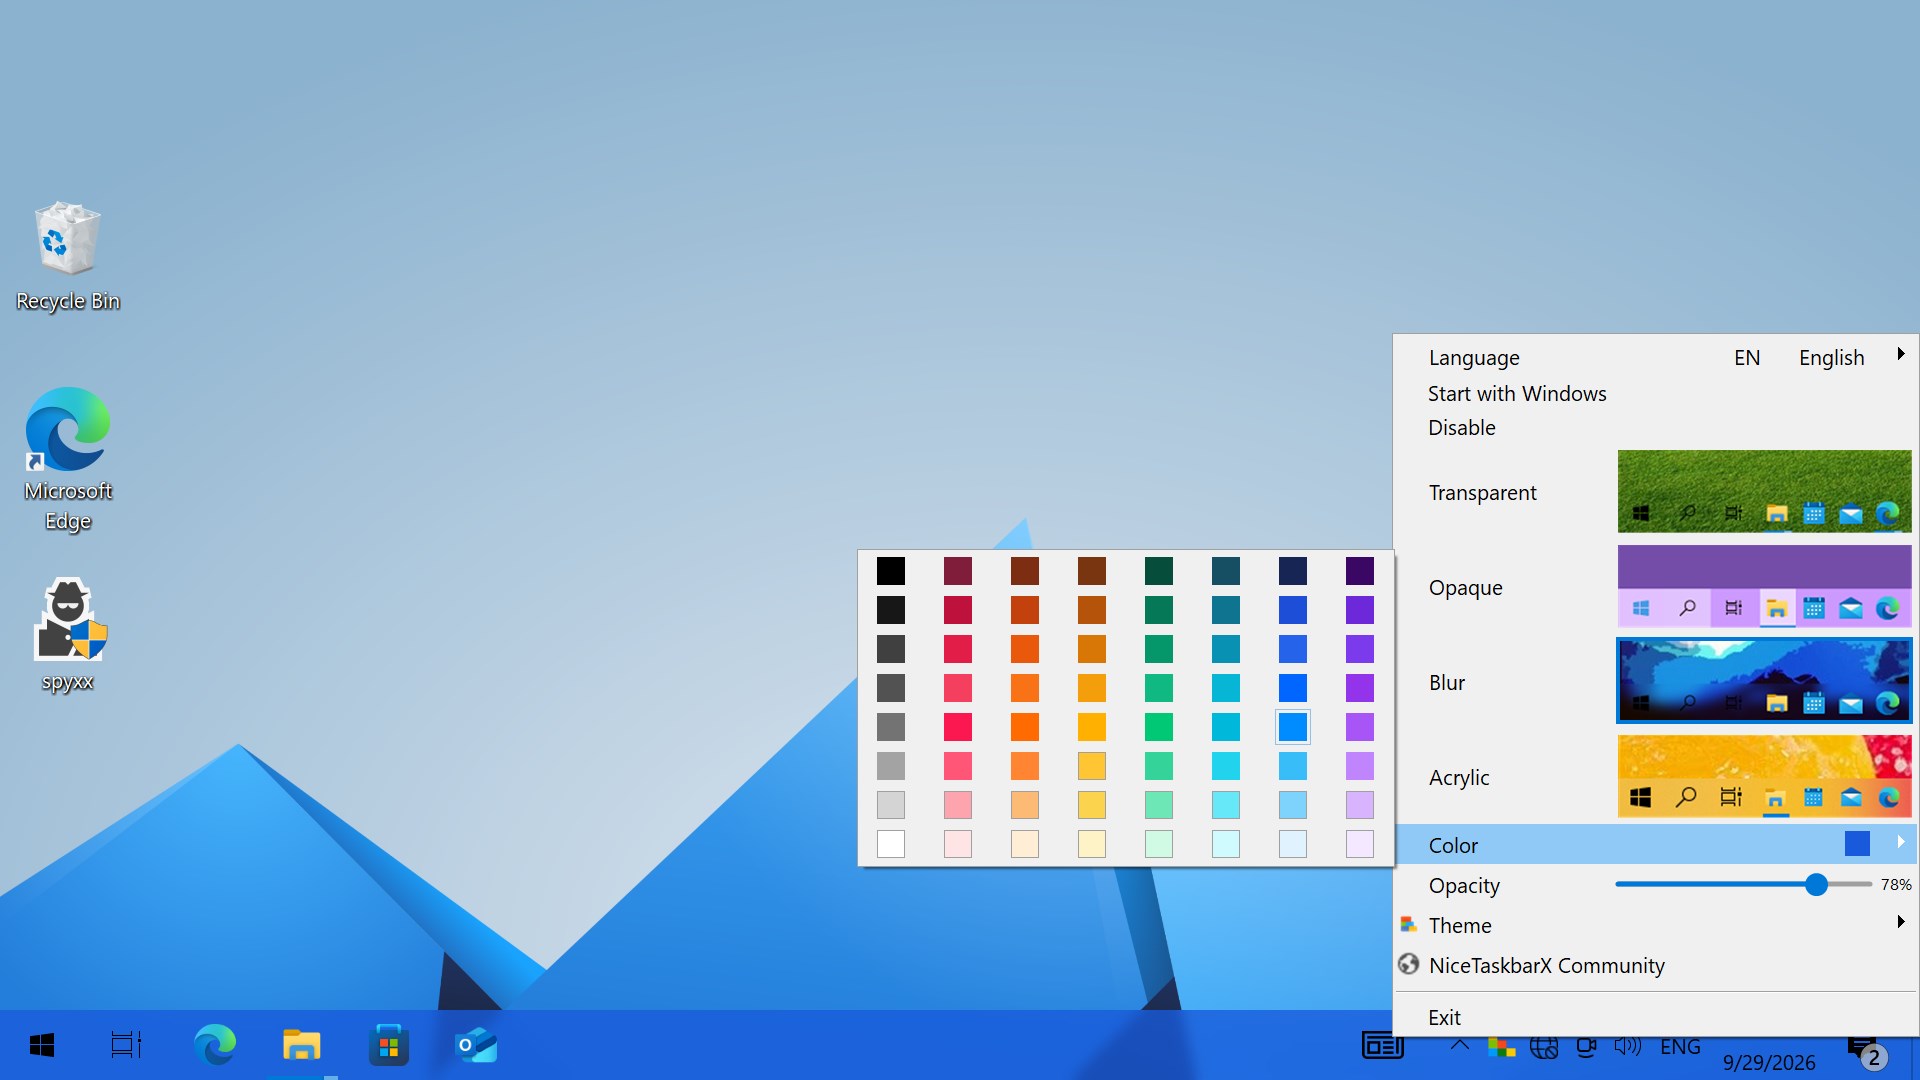The image size is (1920, 1080).
Task: Pick the pure black color swatch
Action: point(891,571)
